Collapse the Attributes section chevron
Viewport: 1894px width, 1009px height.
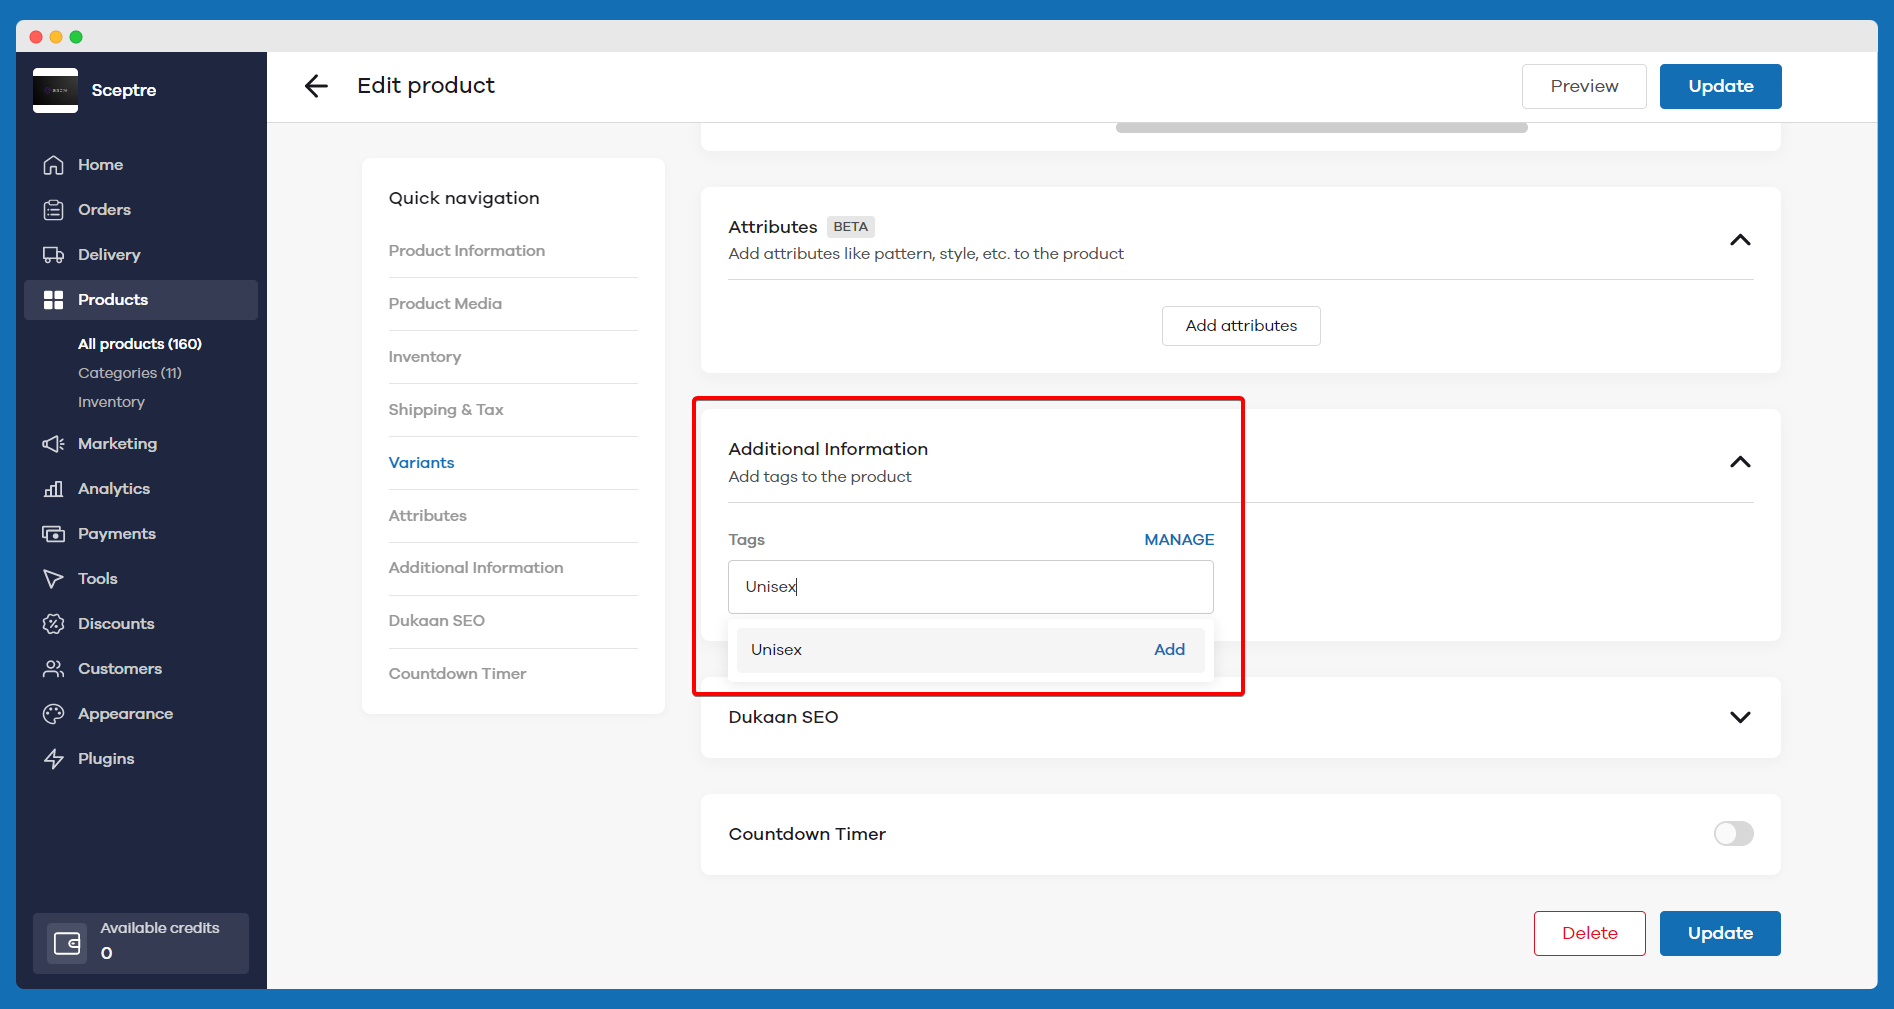tap(1740, 240)
